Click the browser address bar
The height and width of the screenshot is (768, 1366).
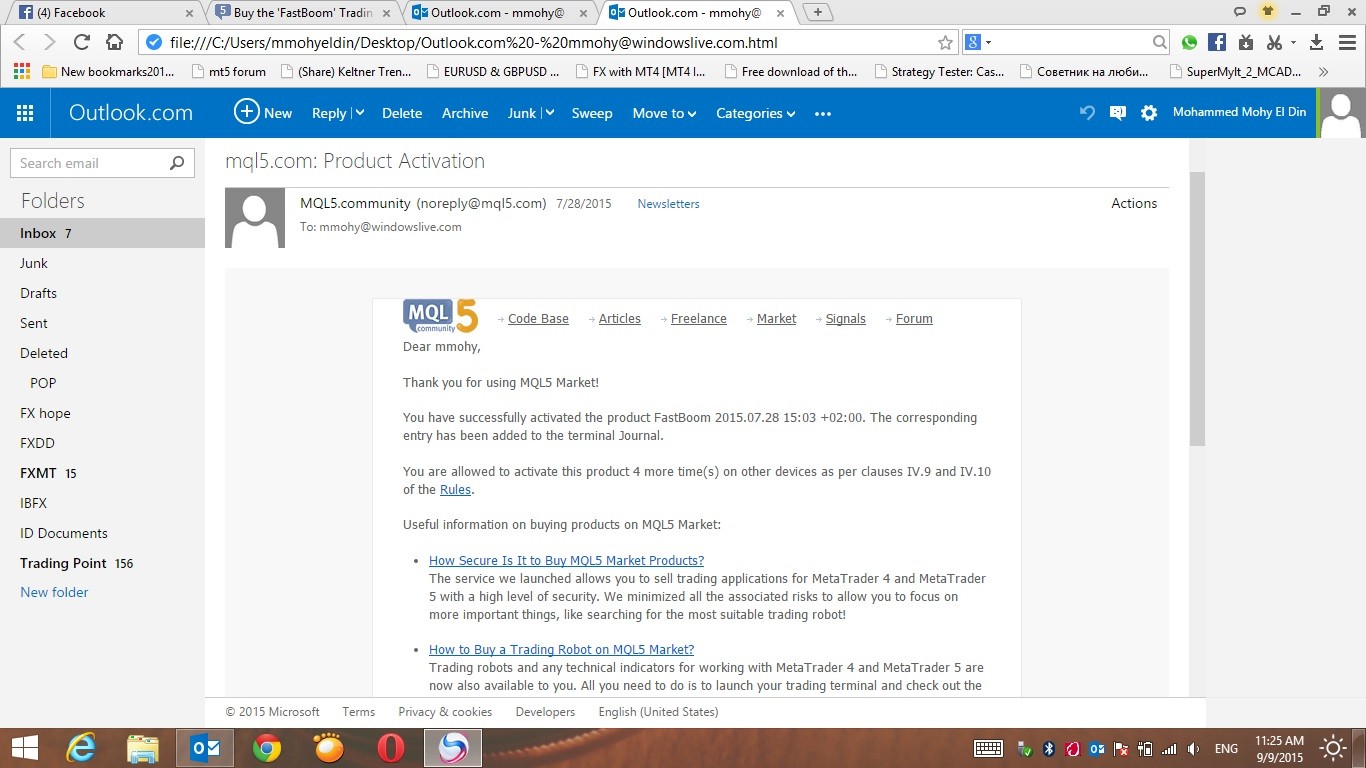[550, 42]
